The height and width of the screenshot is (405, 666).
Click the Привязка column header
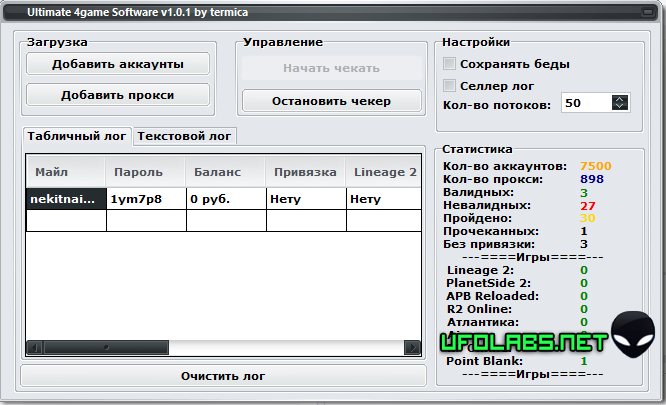[x=305, y=172]
